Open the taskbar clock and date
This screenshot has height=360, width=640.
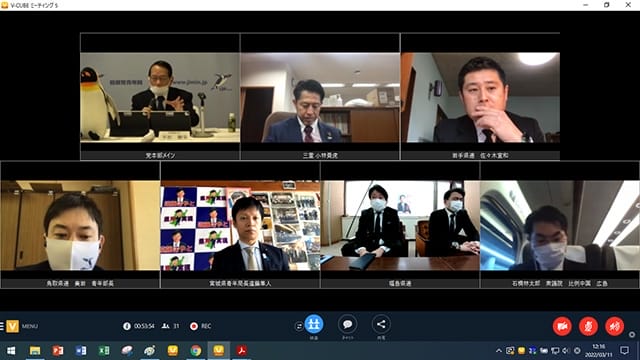pos(599,351)
